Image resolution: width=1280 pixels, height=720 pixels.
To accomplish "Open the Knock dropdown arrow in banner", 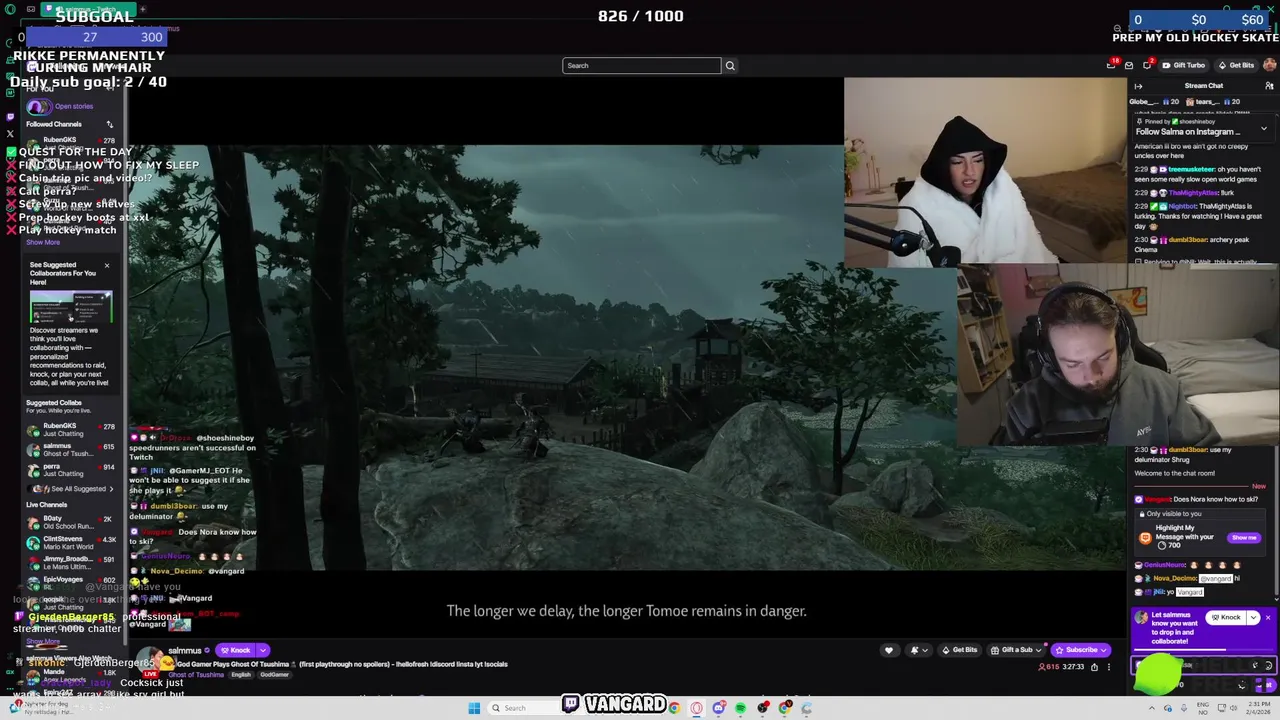I will (1253, 617).
